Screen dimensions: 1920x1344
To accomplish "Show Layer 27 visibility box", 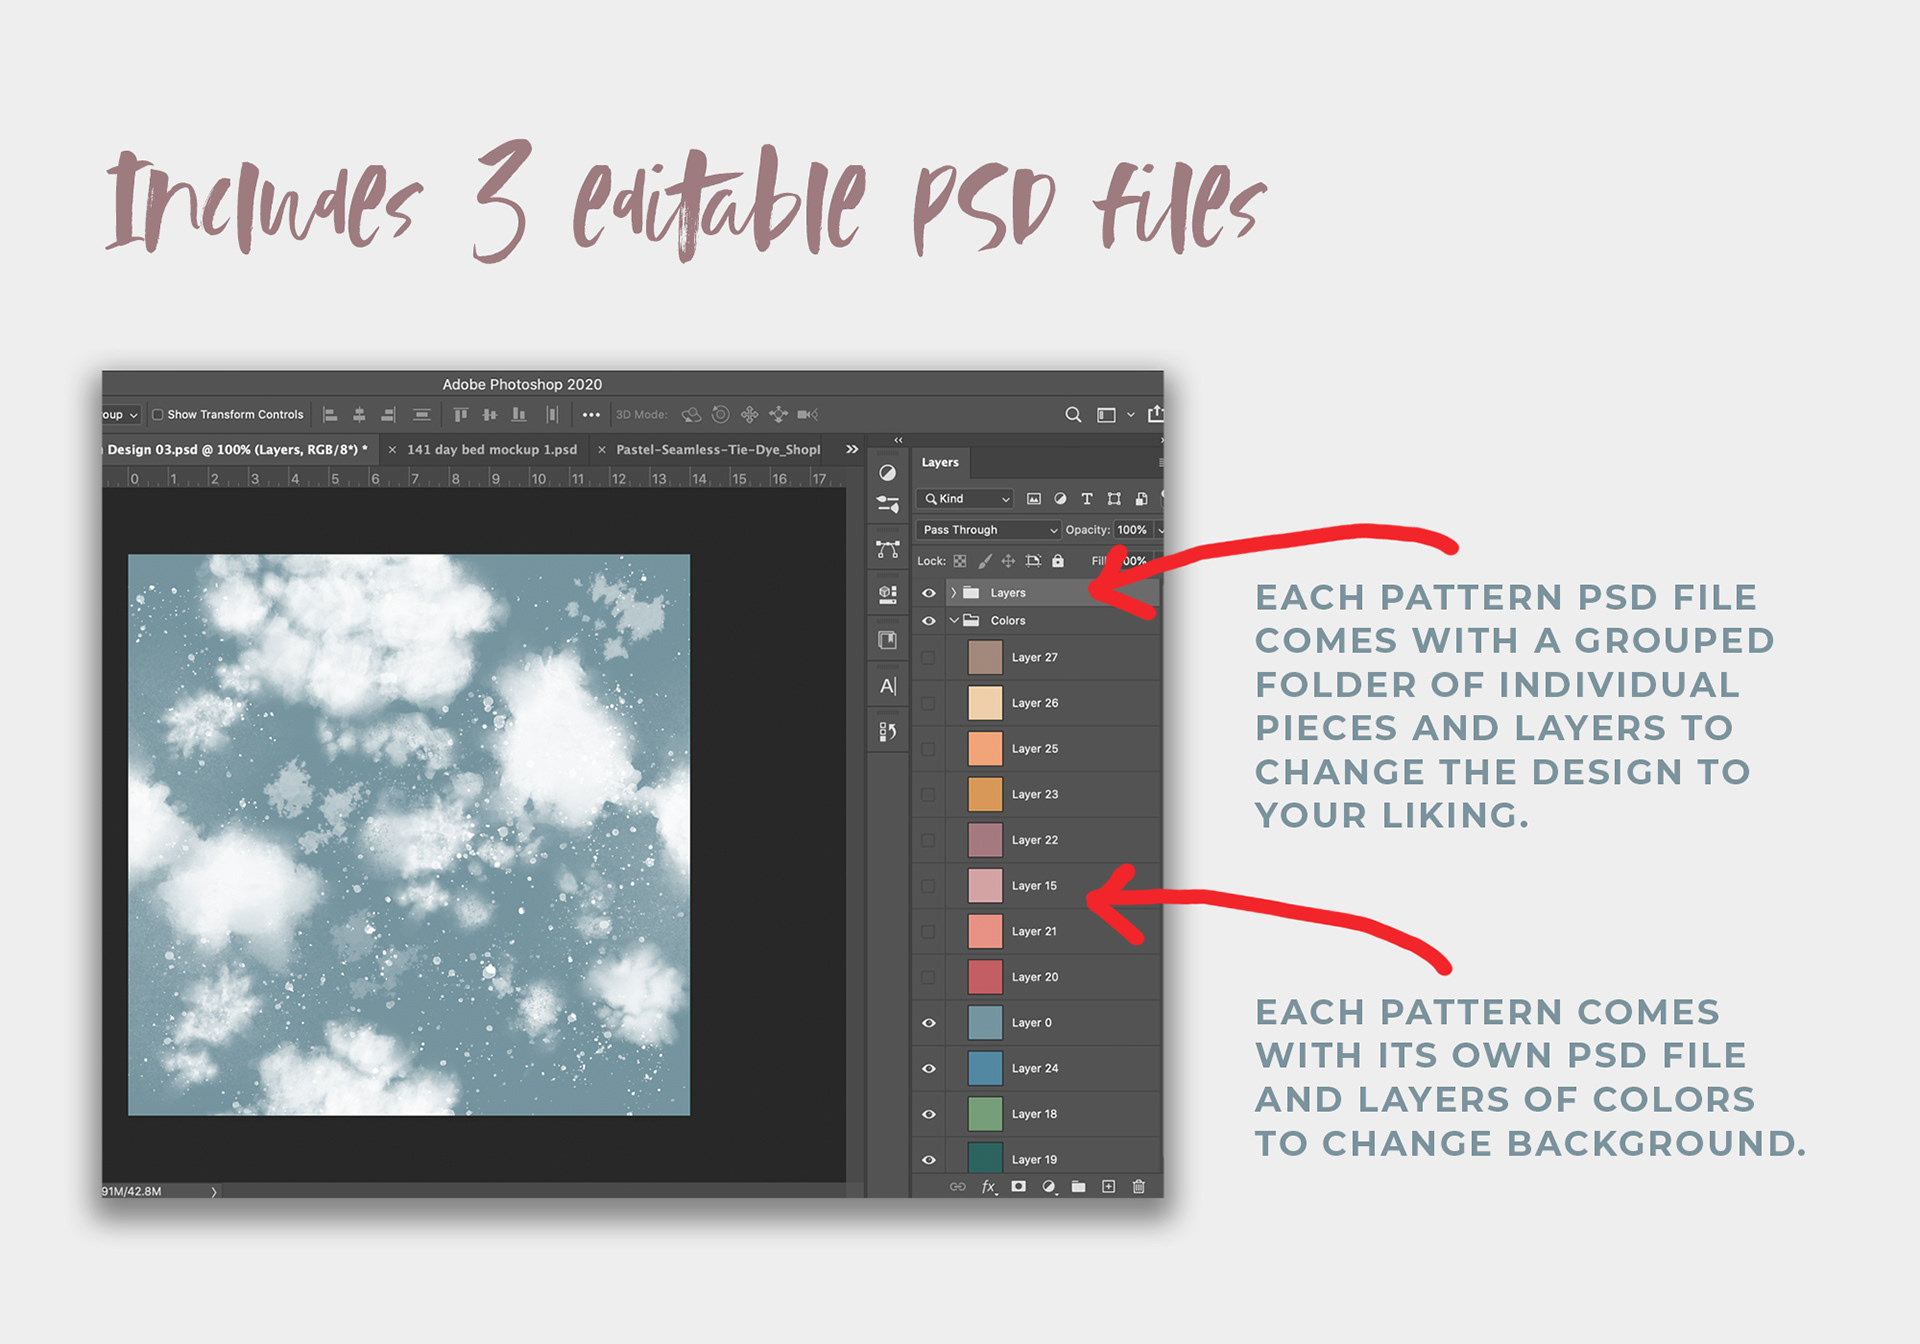I will point(928,658).
